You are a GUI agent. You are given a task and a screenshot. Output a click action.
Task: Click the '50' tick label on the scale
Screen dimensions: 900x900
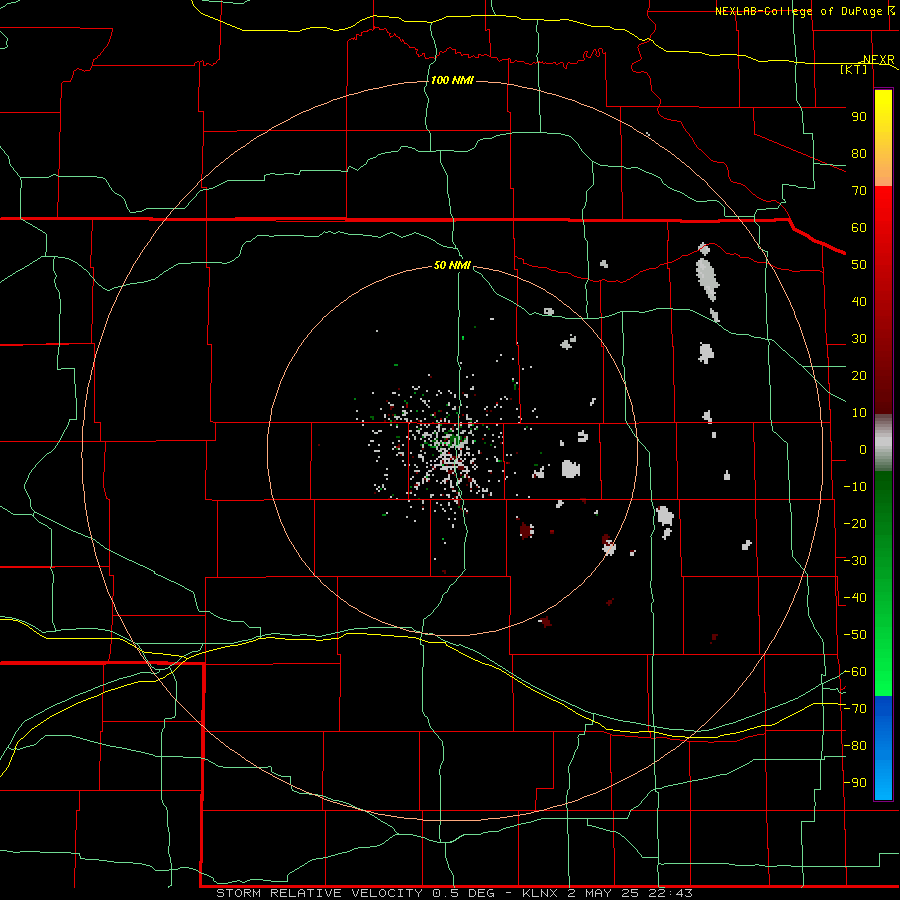[859, 265]
